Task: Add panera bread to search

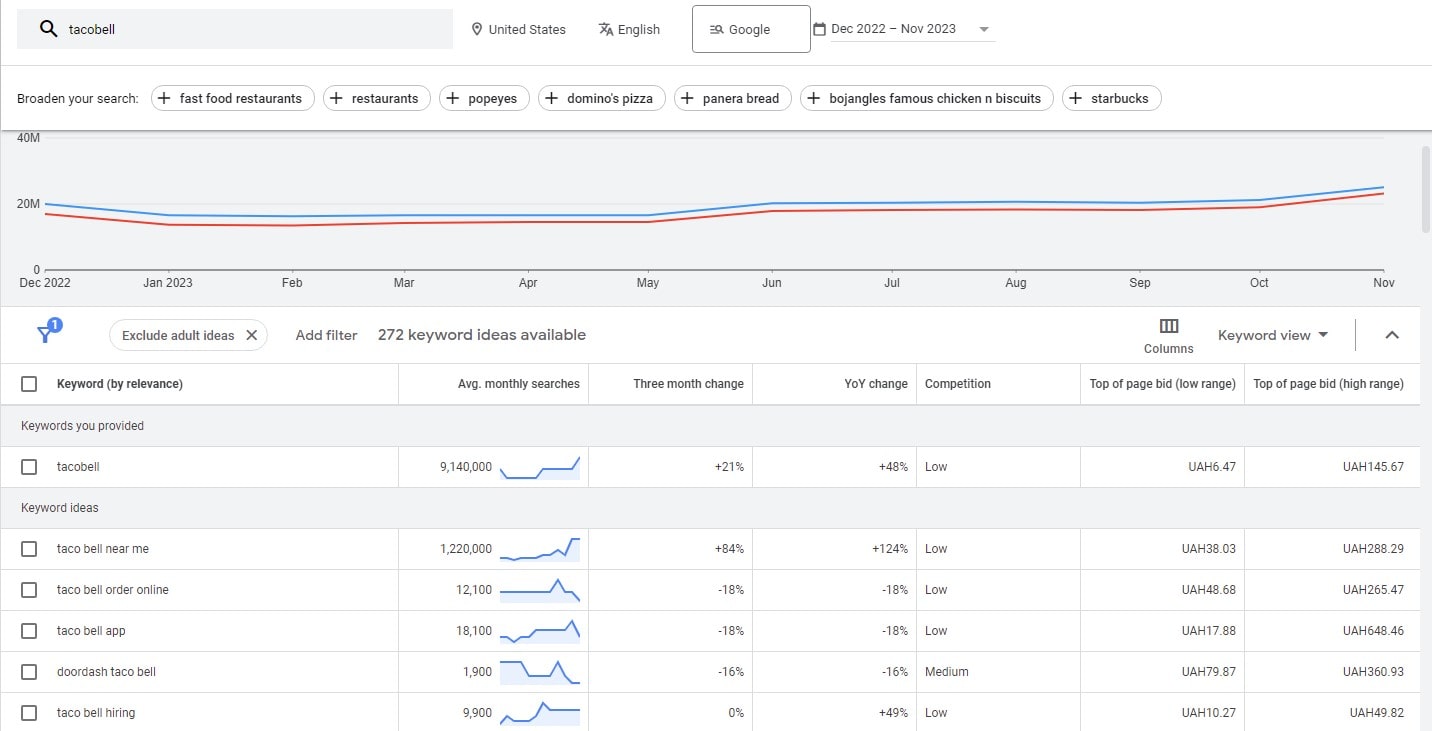Action: click(x=733, y=98)
